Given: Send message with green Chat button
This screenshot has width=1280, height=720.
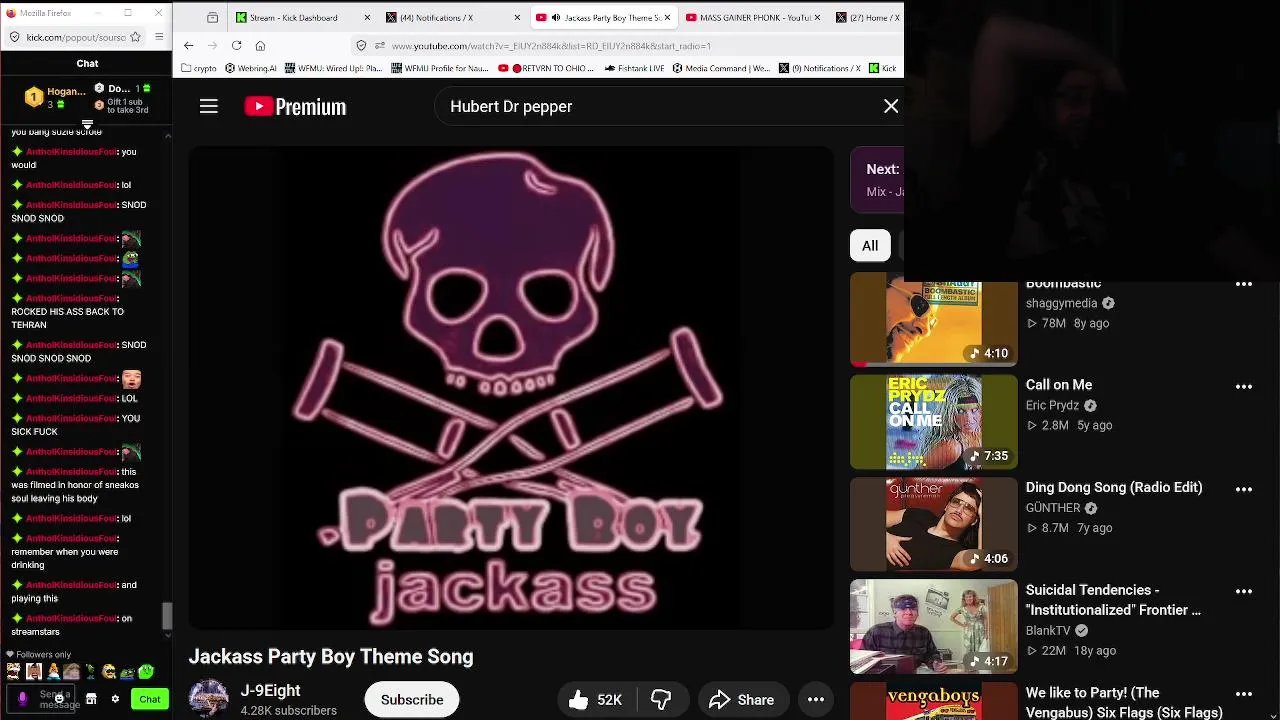Looking at the screenshot, I should 150,699.
